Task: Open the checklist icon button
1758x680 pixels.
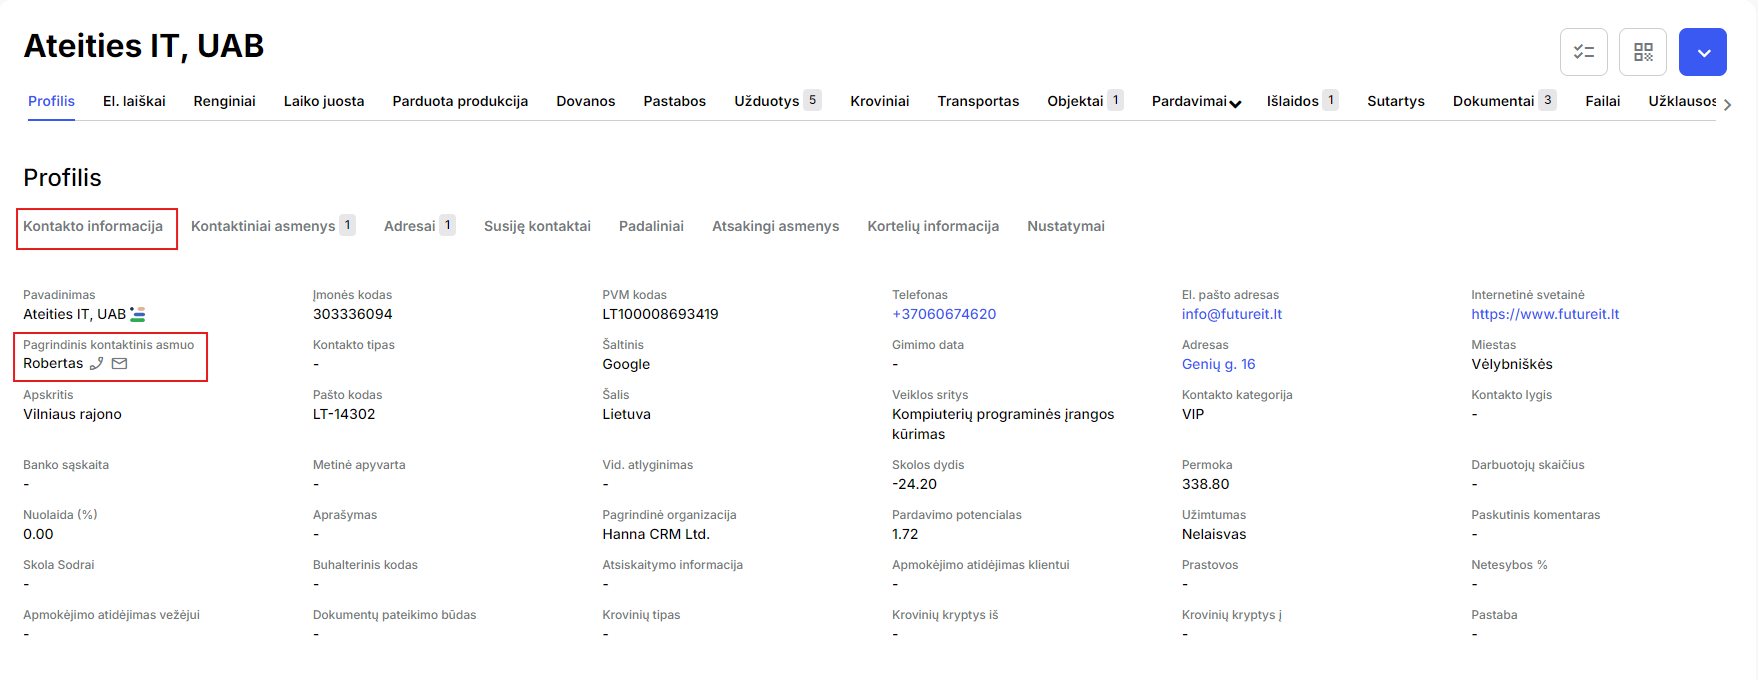Action: [1584, 52]
